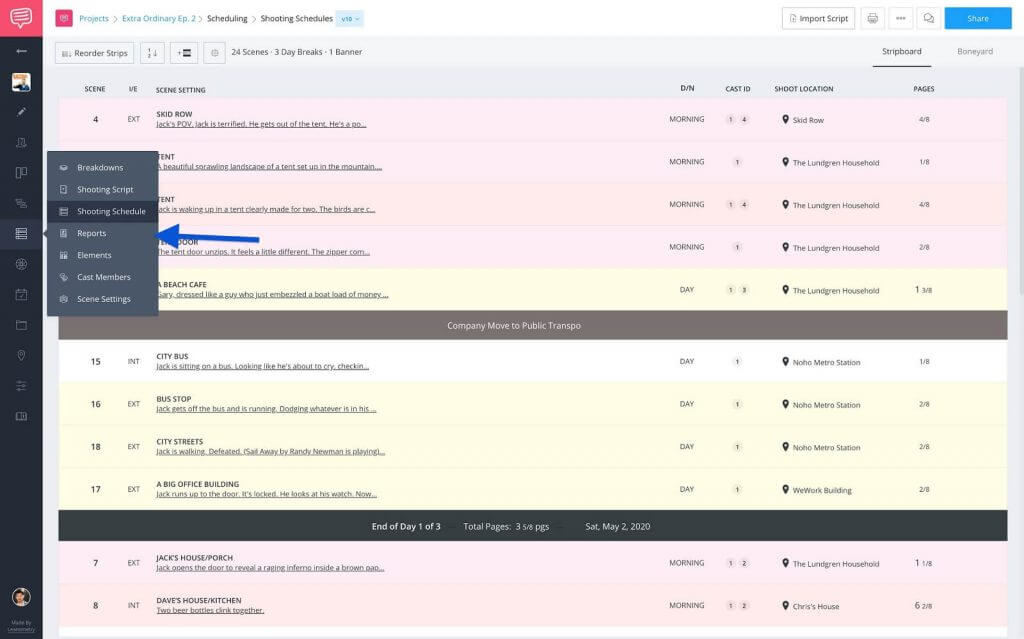Open A BEACH CAFE scene description

pos(274,295)
